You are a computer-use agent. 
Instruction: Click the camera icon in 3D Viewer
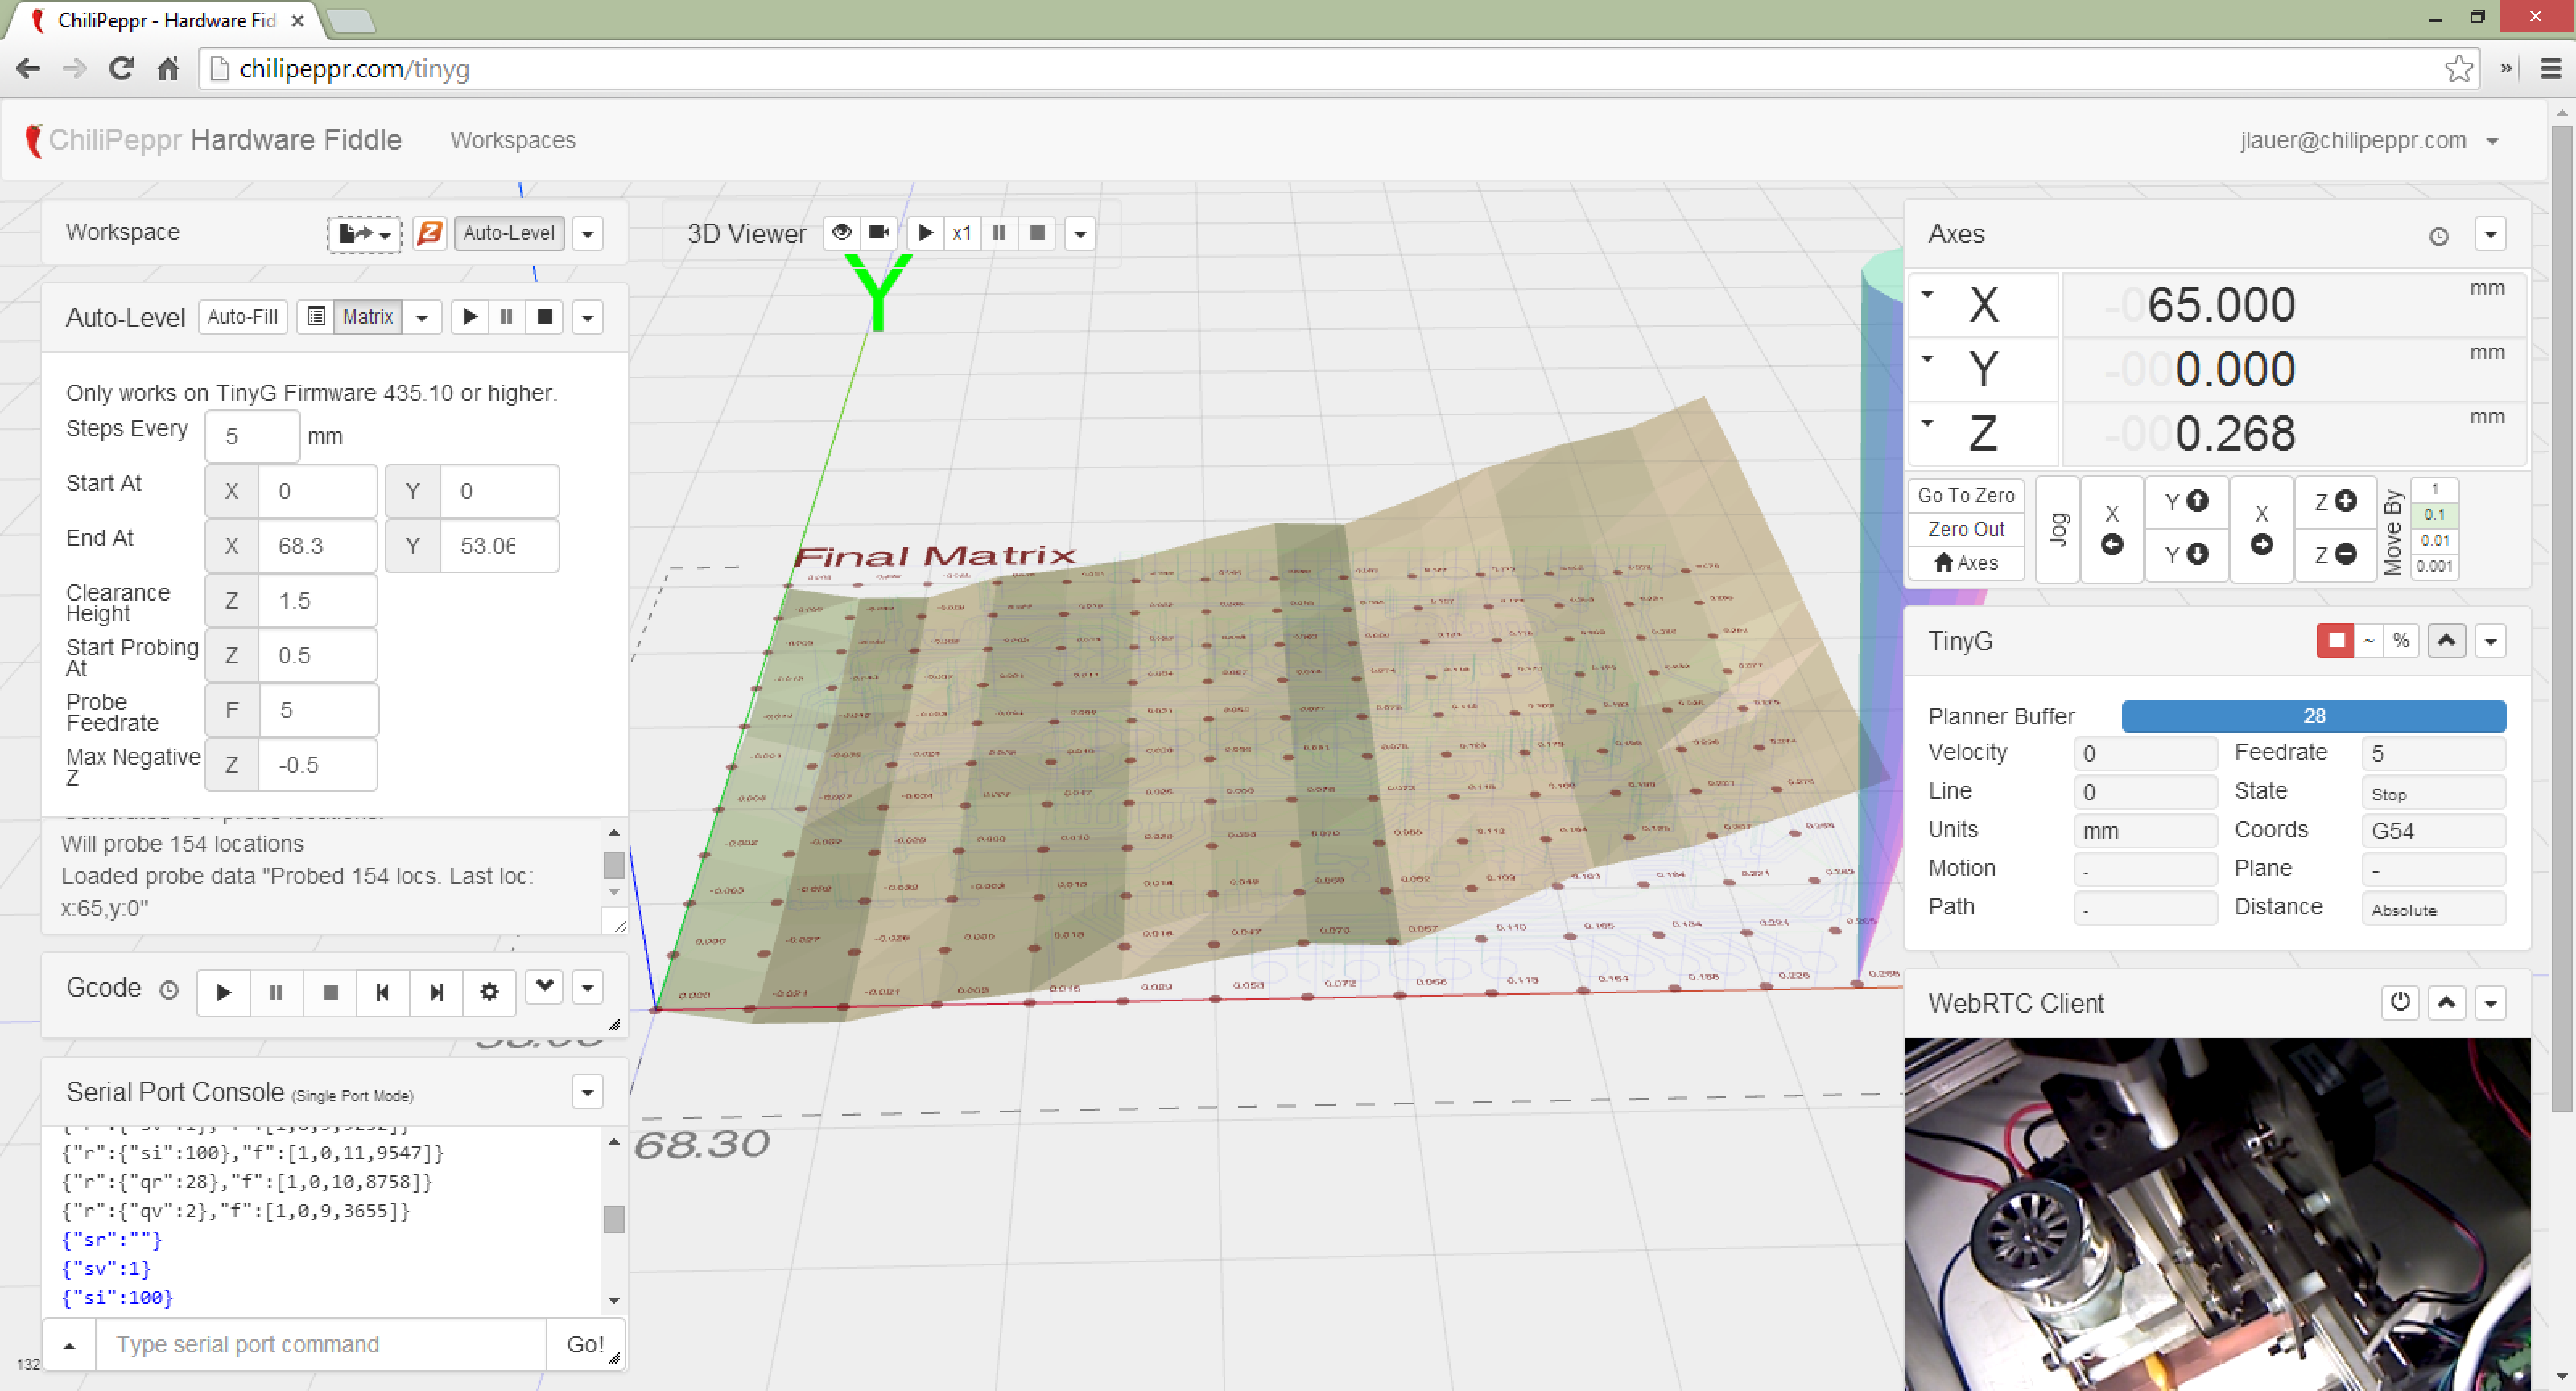(x=879, y=233)
